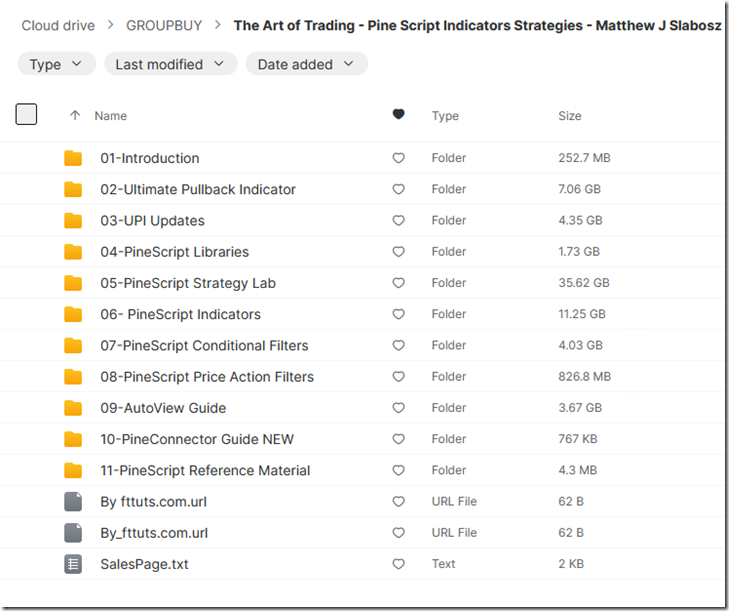
Task: Click the sort arrow next to Name
Action: 75,115
